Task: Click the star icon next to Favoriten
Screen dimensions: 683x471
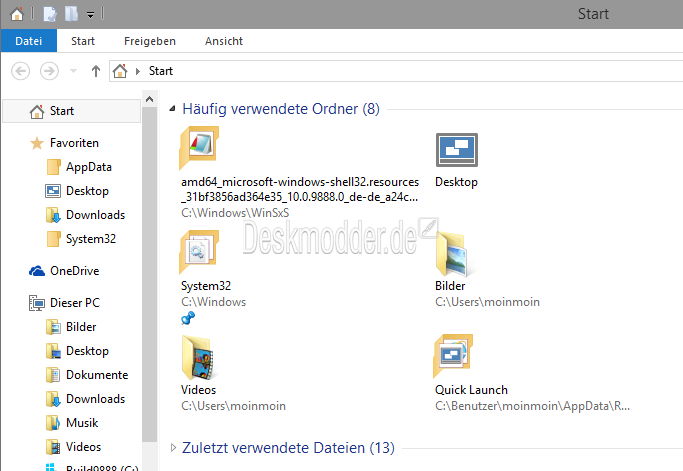Action: click(37, 143)
